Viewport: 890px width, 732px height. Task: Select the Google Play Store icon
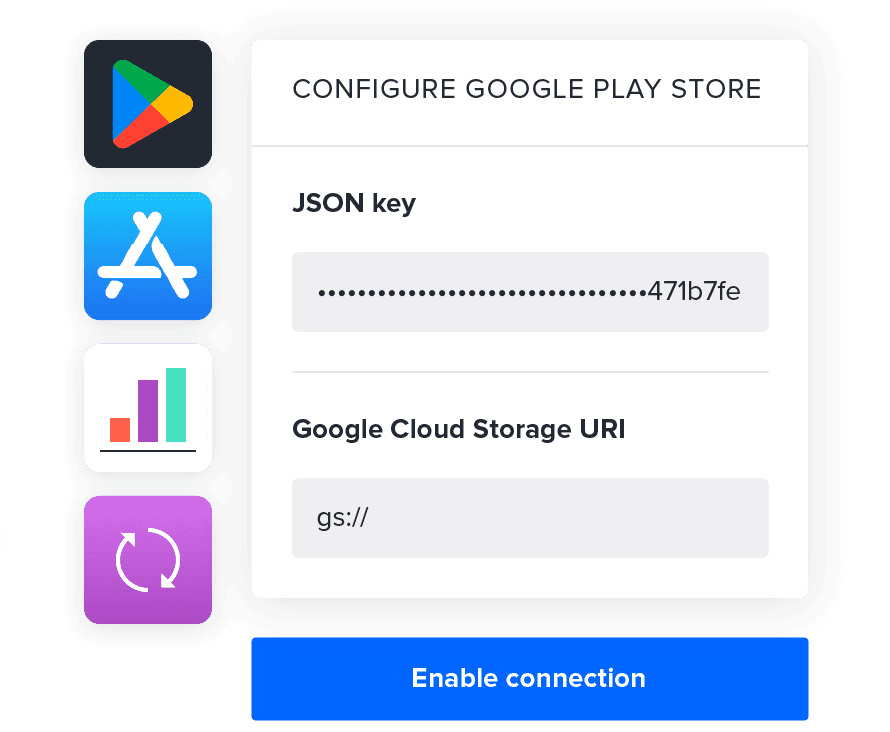(x=148, y=104)
